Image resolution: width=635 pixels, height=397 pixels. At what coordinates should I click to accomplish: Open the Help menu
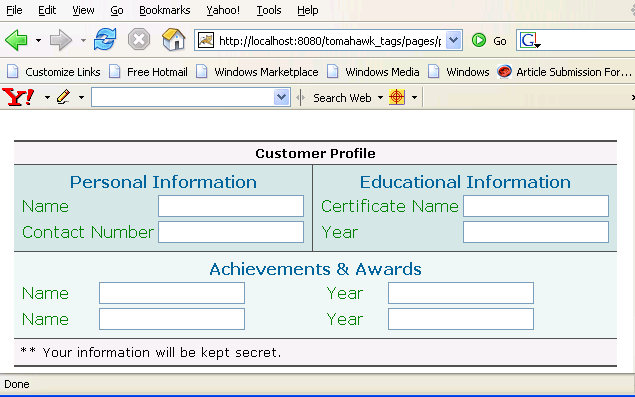(307, 10)
